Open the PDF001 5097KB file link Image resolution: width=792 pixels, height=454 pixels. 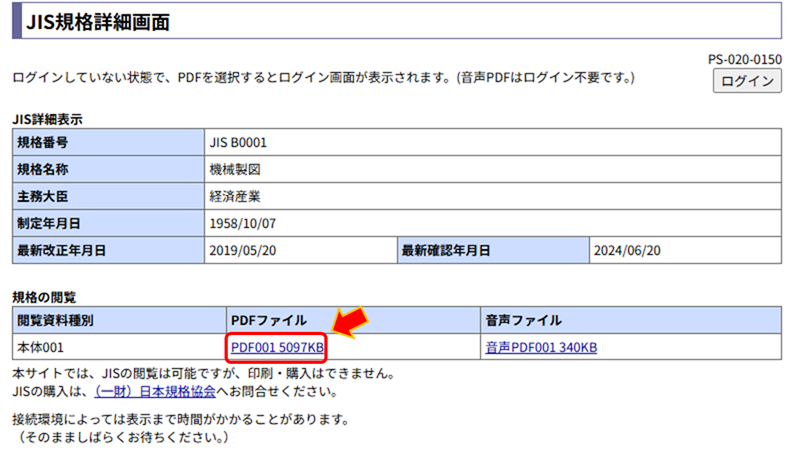277,348
